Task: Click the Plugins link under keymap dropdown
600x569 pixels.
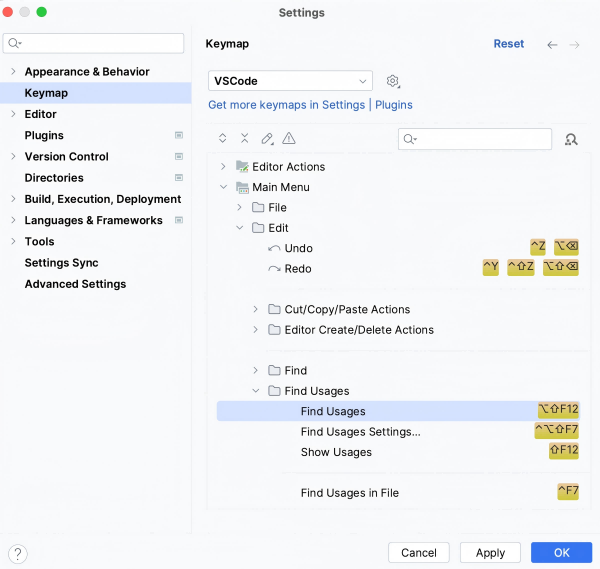Action: 394,105
